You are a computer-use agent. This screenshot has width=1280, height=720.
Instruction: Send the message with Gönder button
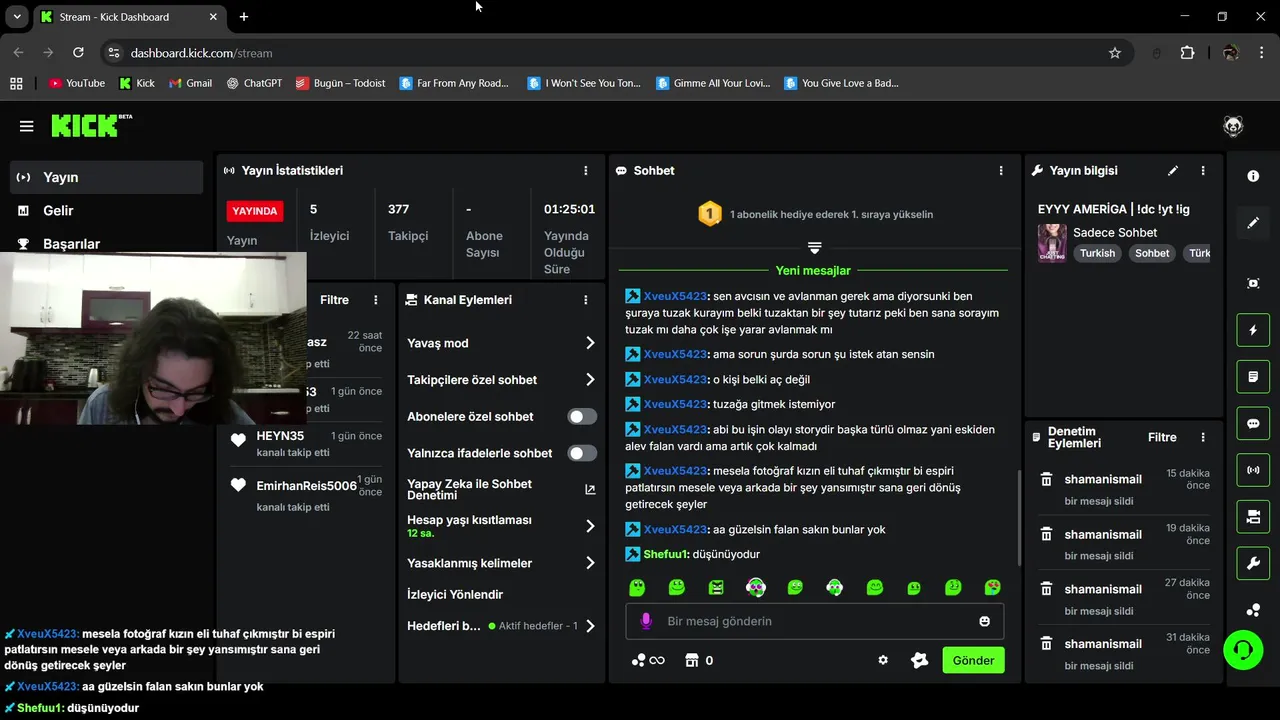coord(973,660)
